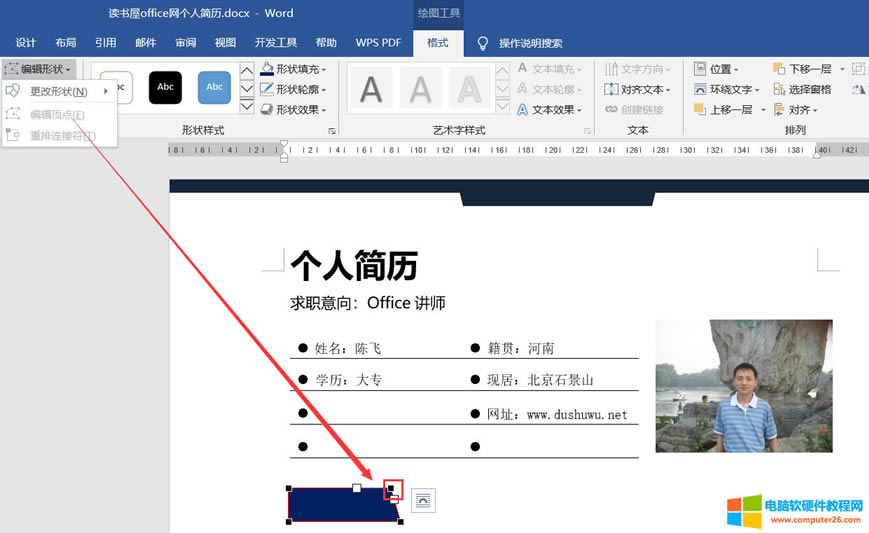869x533 pixels.
Task: Pick the first dark WordArt A style
Action: (371, 89)
